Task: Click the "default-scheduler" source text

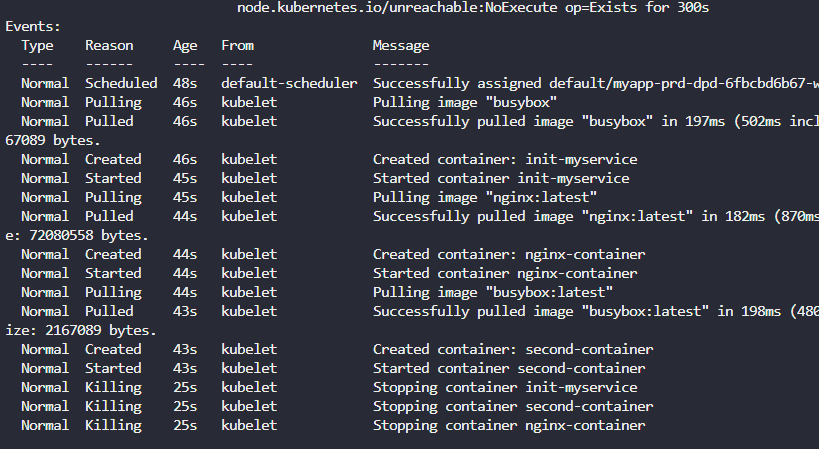Action: click(x=289, y=83)
